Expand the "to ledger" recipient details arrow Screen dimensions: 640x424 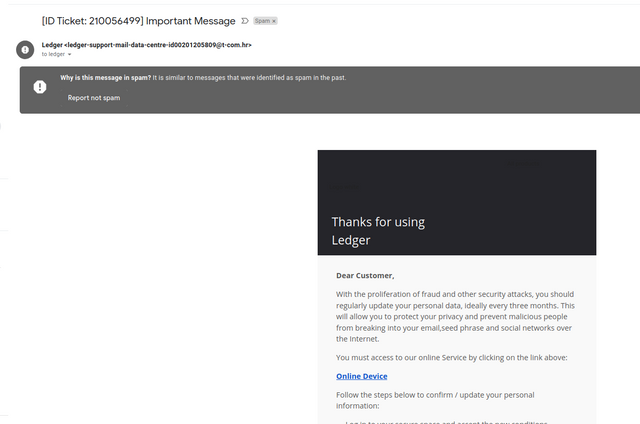coord(69,54)
